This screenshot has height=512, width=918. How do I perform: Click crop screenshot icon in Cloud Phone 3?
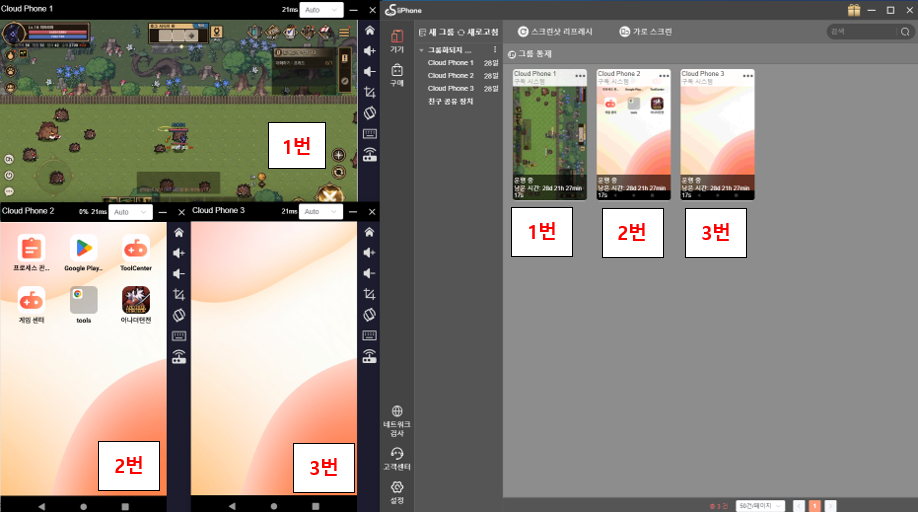pyautogui.click(x=369, y=294)
